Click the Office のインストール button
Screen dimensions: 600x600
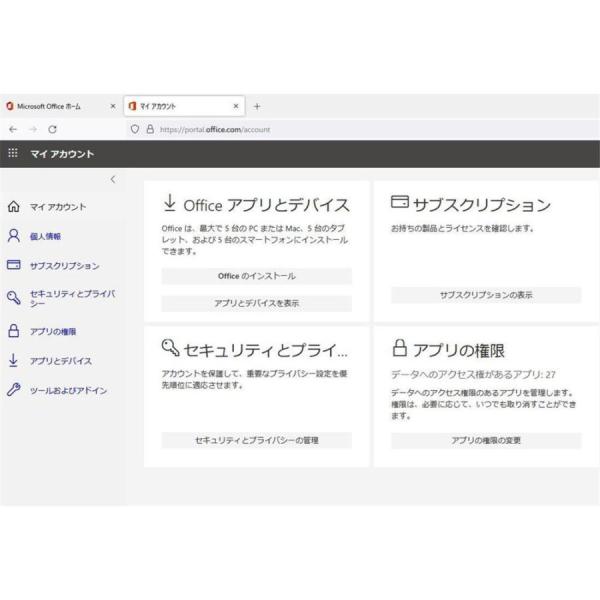tap(257, 276)
